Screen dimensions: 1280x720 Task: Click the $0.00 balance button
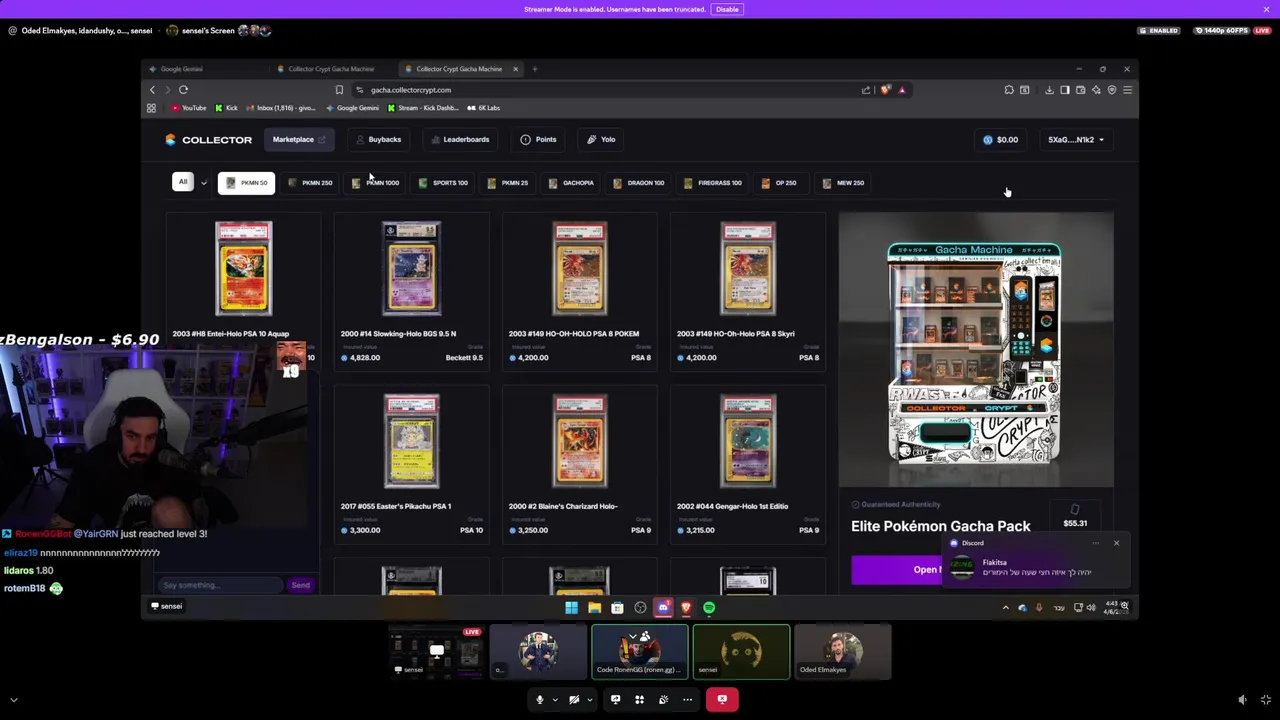[x=1000, y=140]
